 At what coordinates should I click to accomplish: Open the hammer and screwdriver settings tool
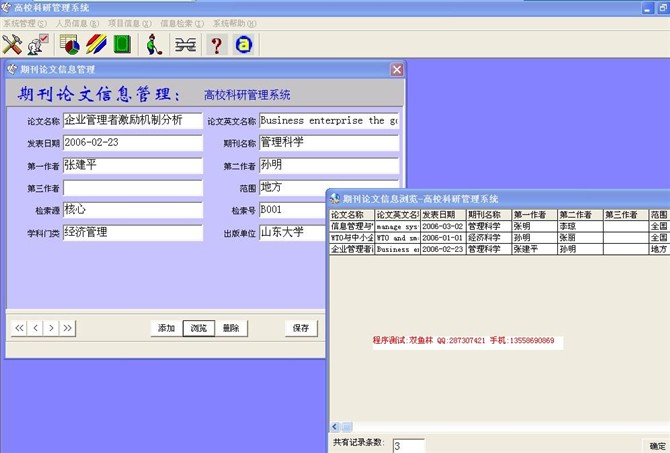click(x=12, y=44)
